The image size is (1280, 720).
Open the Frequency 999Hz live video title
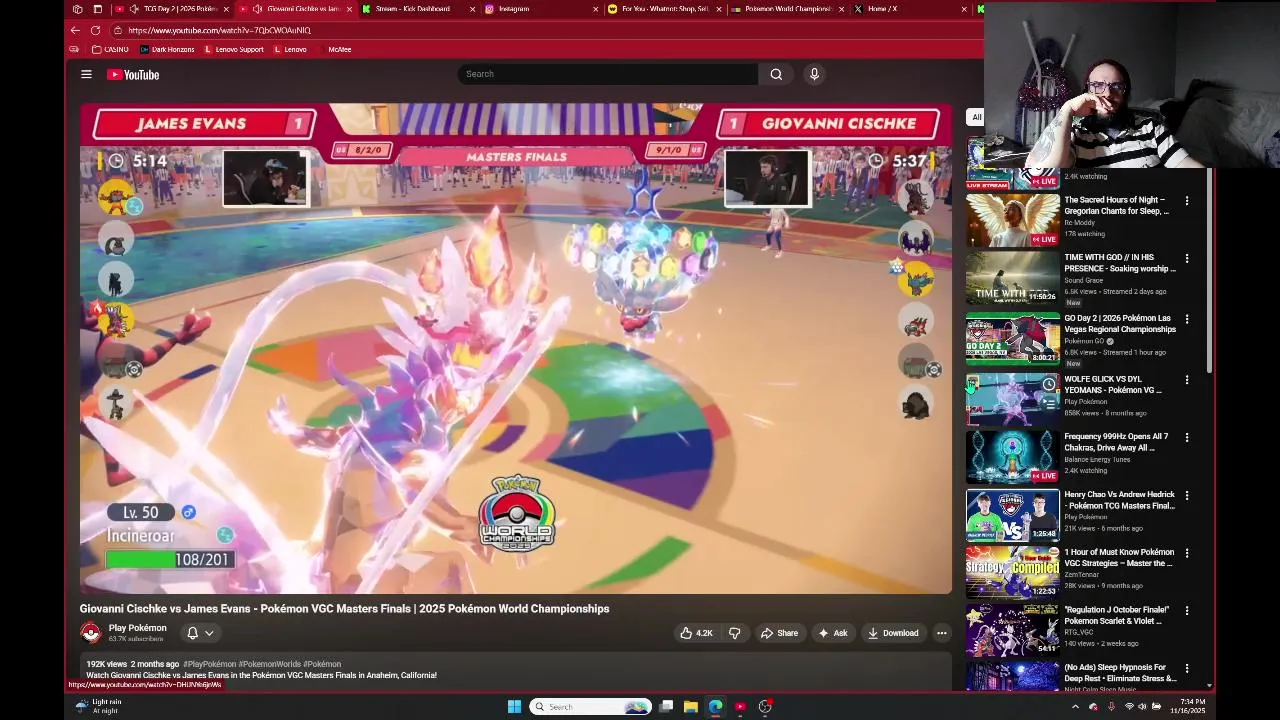1116,442
